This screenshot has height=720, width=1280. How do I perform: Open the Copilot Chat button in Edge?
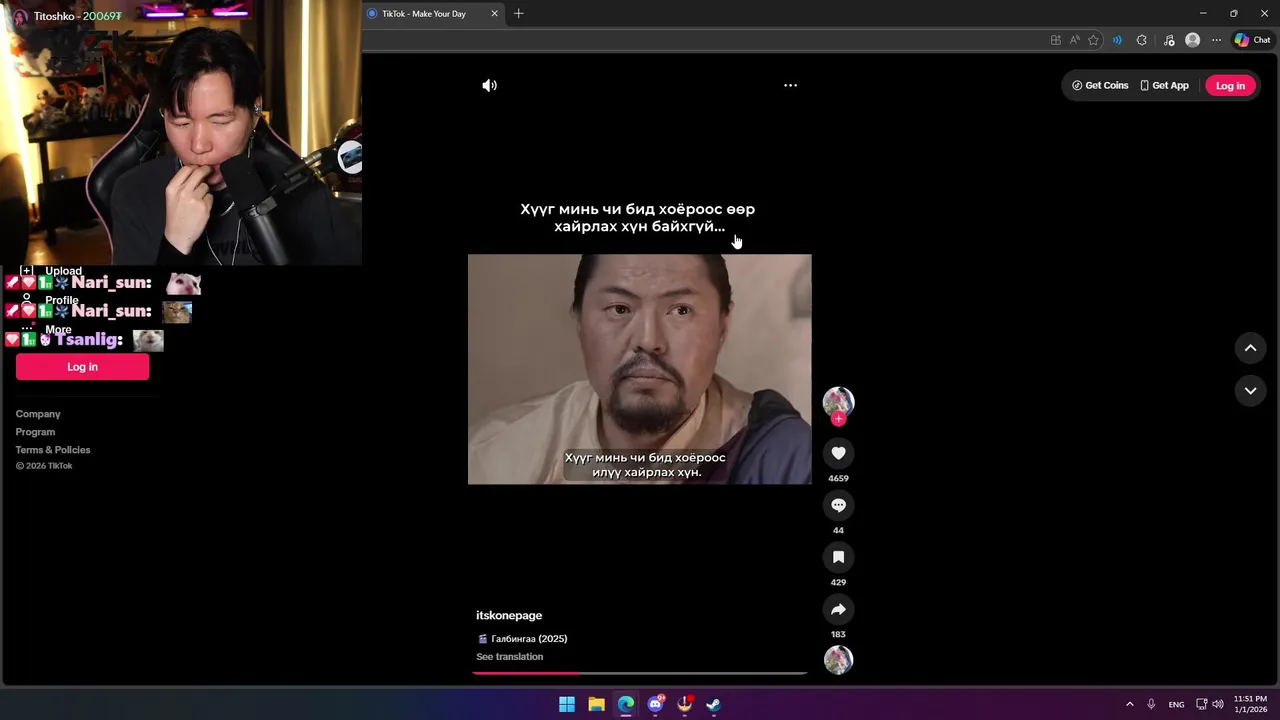(1252, 40)
